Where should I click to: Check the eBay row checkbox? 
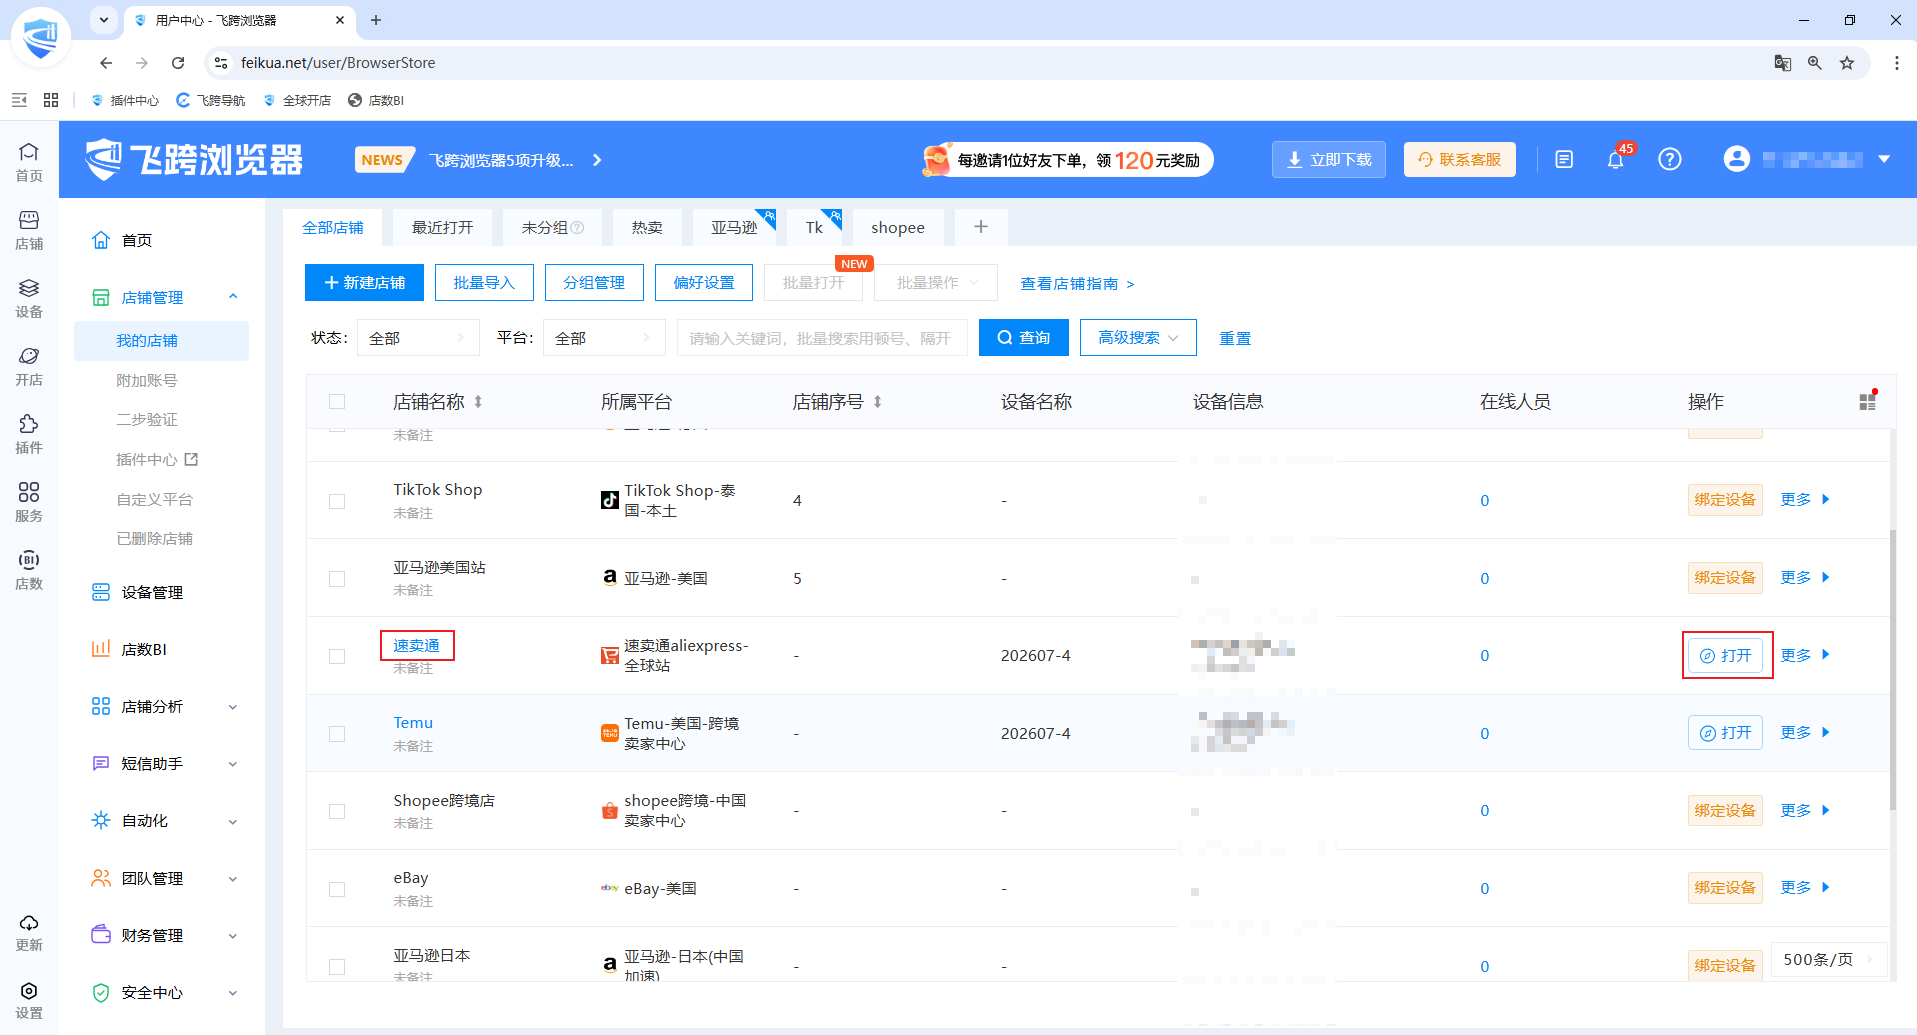(x=337, y=889)
